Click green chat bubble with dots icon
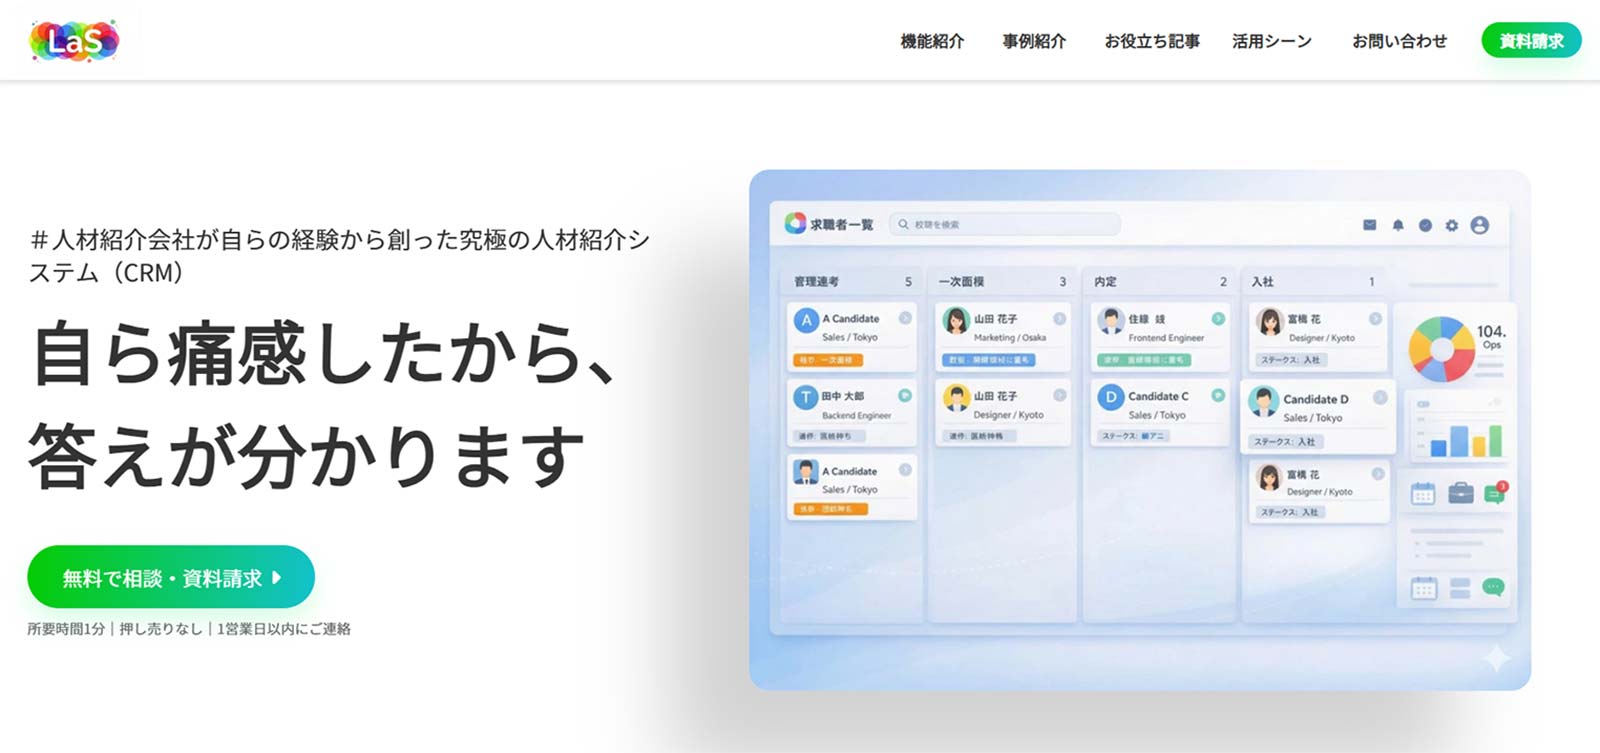The height and width of the screenshot is (753, 1600). coord(1493,587)
